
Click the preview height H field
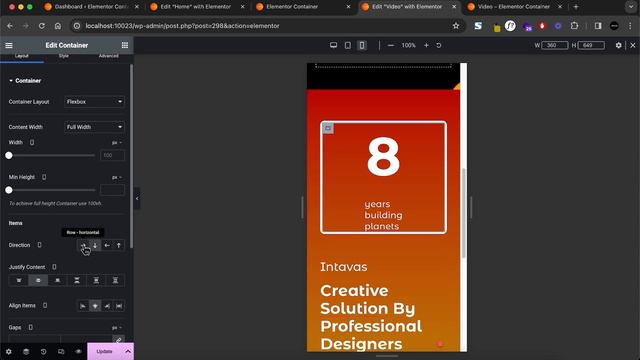pyautogui.click(x=591, y=45)
